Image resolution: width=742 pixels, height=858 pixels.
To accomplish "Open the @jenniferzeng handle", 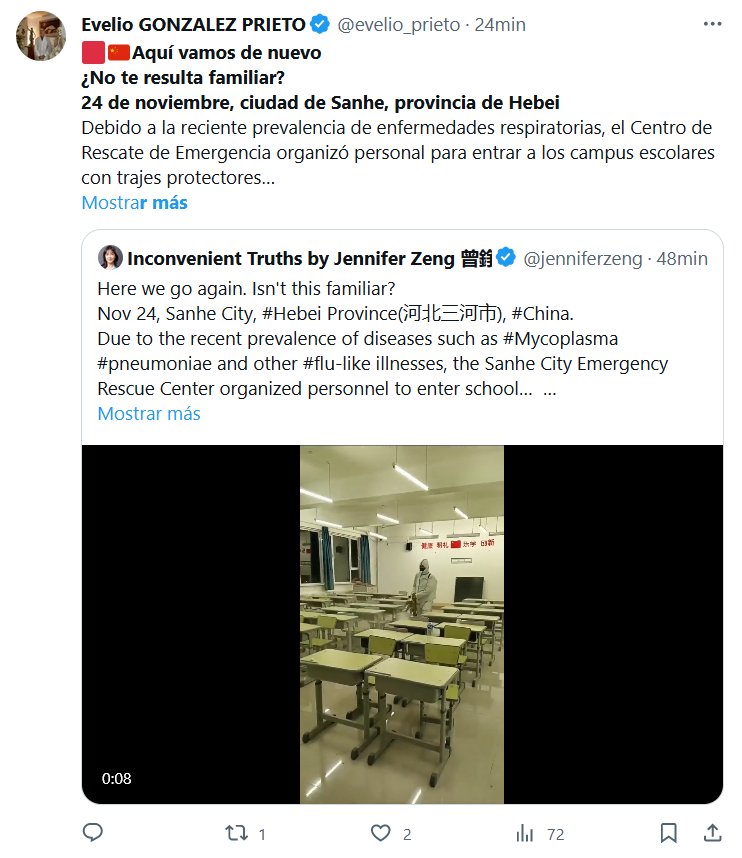I will pyautogui.click(x=583, y=258).
